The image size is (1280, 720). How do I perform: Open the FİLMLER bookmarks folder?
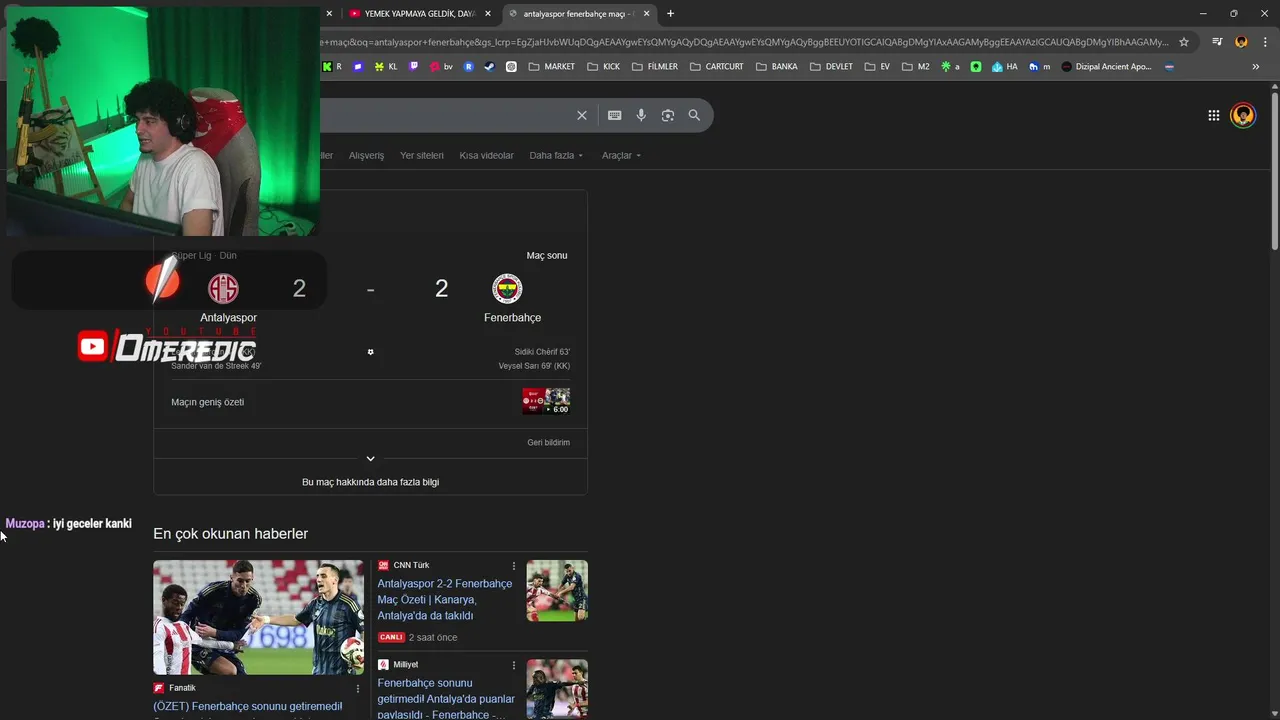655,67
